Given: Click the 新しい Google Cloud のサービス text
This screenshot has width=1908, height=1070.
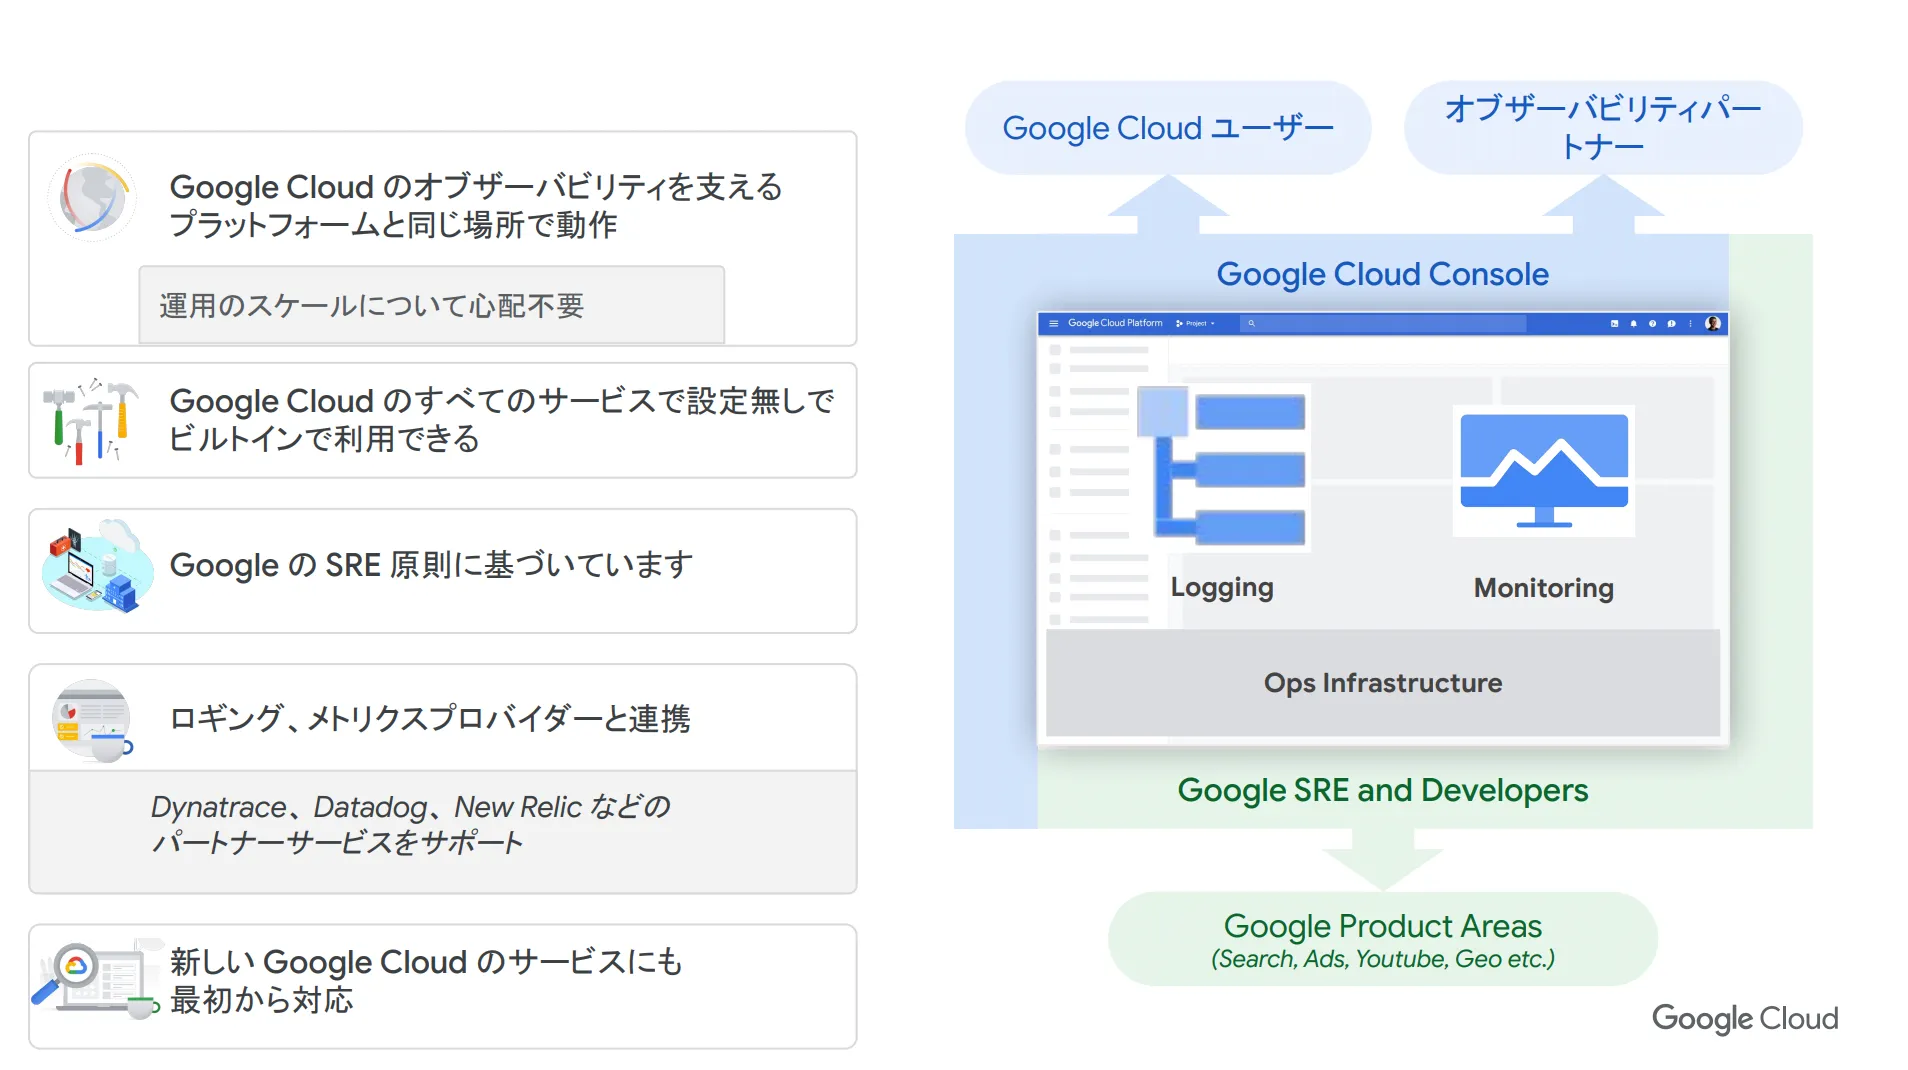Looking at the screenshot, I should [426, 980].
